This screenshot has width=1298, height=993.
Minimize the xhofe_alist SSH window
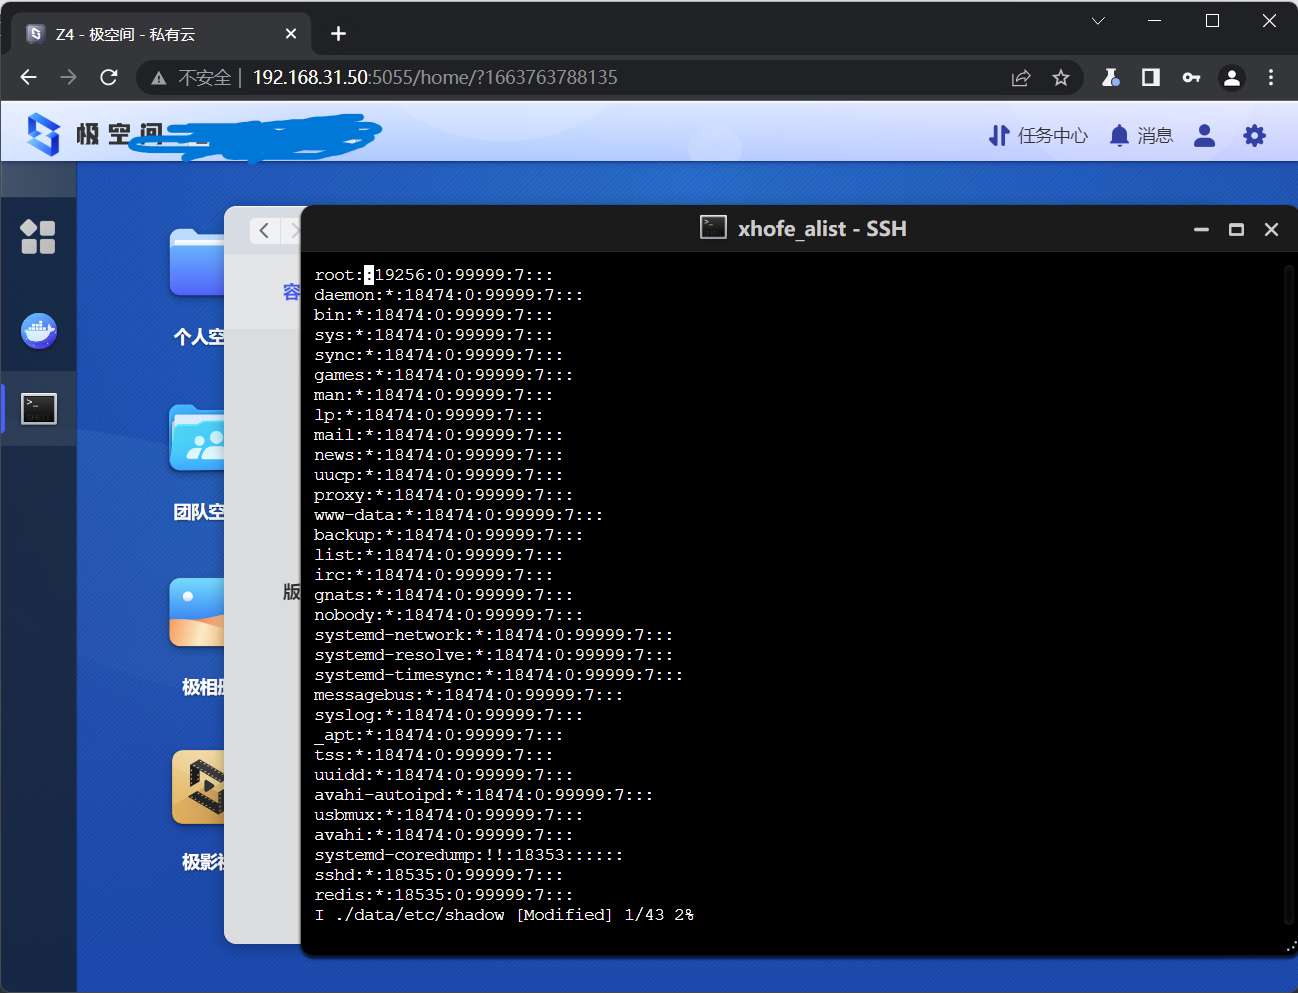(1201, 230)
